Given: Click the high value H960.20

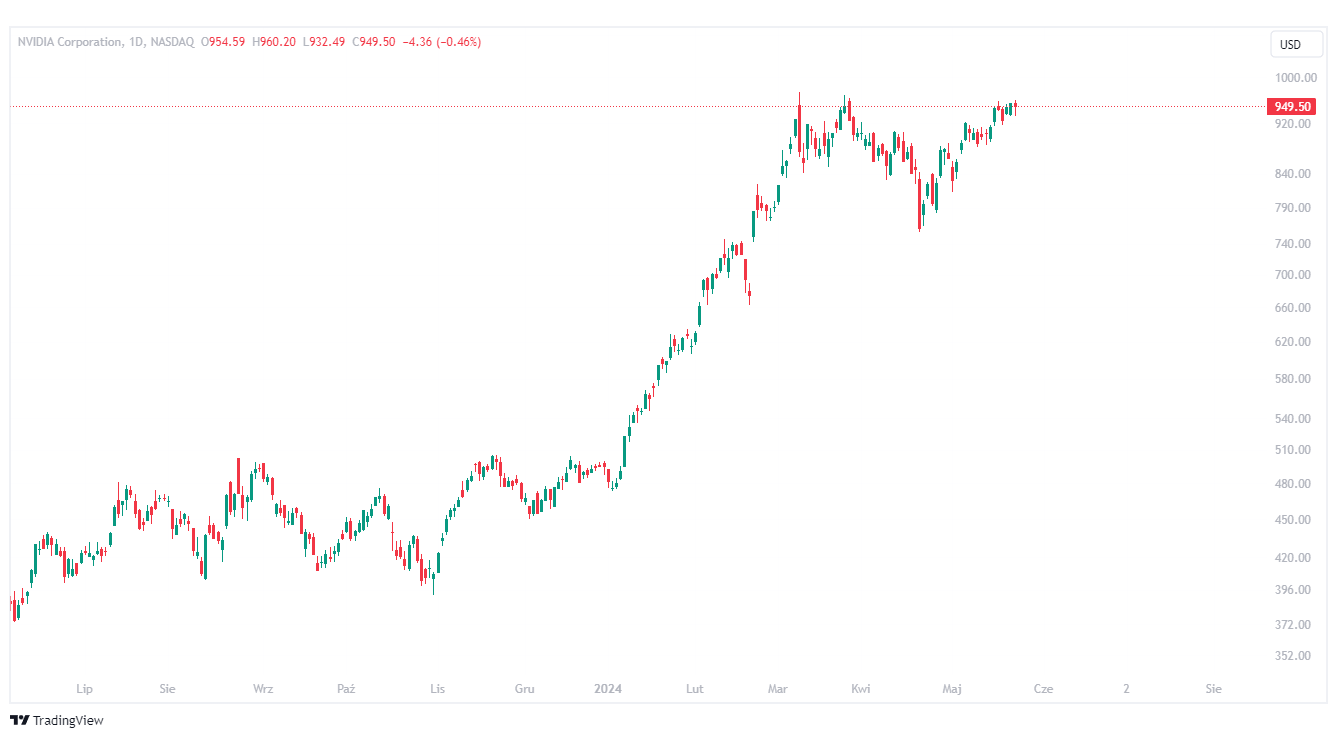Looking at the screenshot, I should point(274,42).
